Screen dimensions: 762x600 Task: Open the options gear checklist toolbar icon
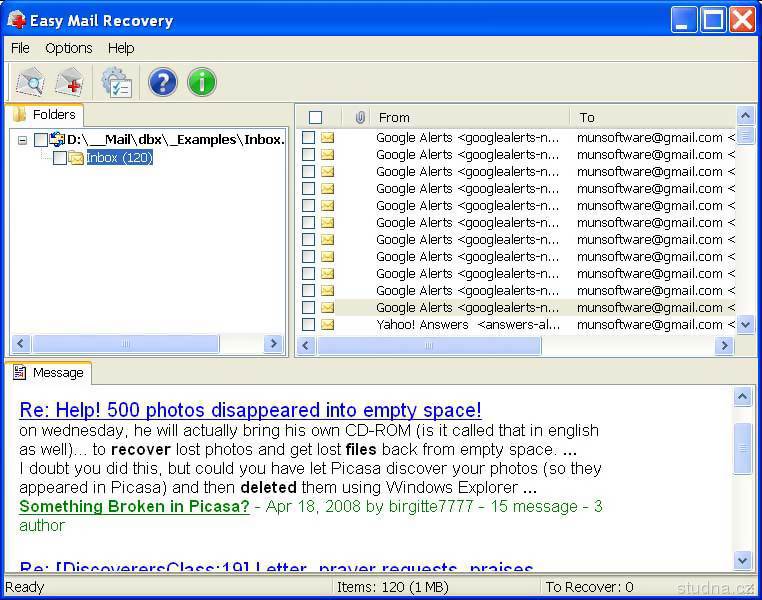[116, 82]
